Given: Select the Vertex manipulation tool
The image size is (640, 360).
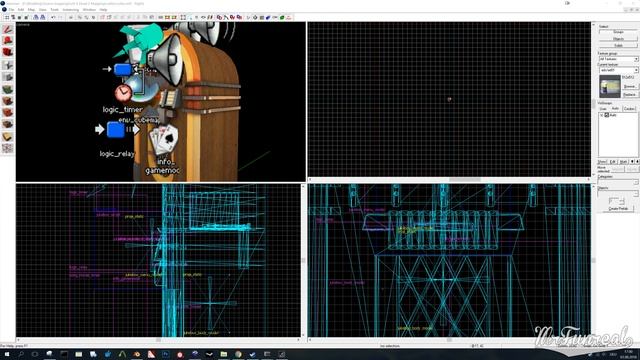Looking at the screenshot, I should click(x=7, y=148).
